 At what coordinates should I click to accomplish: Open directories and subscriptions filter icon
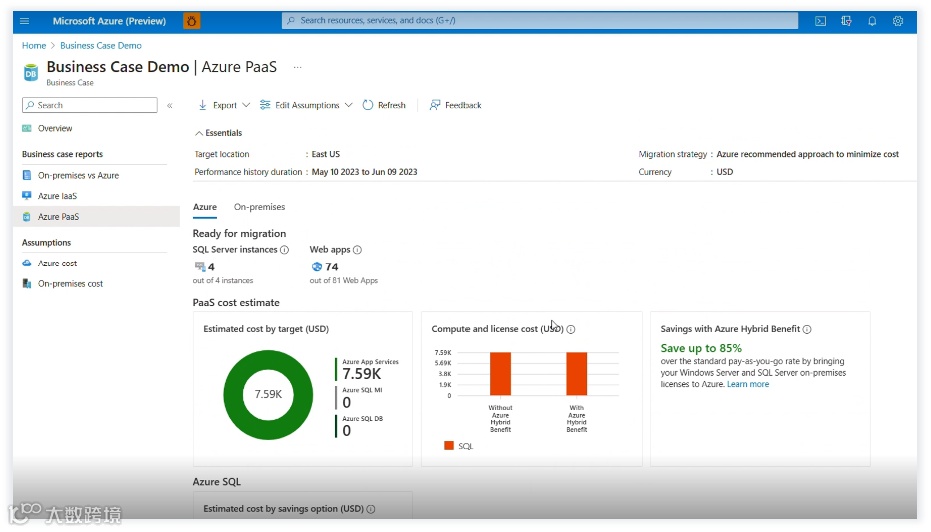(x=846, y=21)
